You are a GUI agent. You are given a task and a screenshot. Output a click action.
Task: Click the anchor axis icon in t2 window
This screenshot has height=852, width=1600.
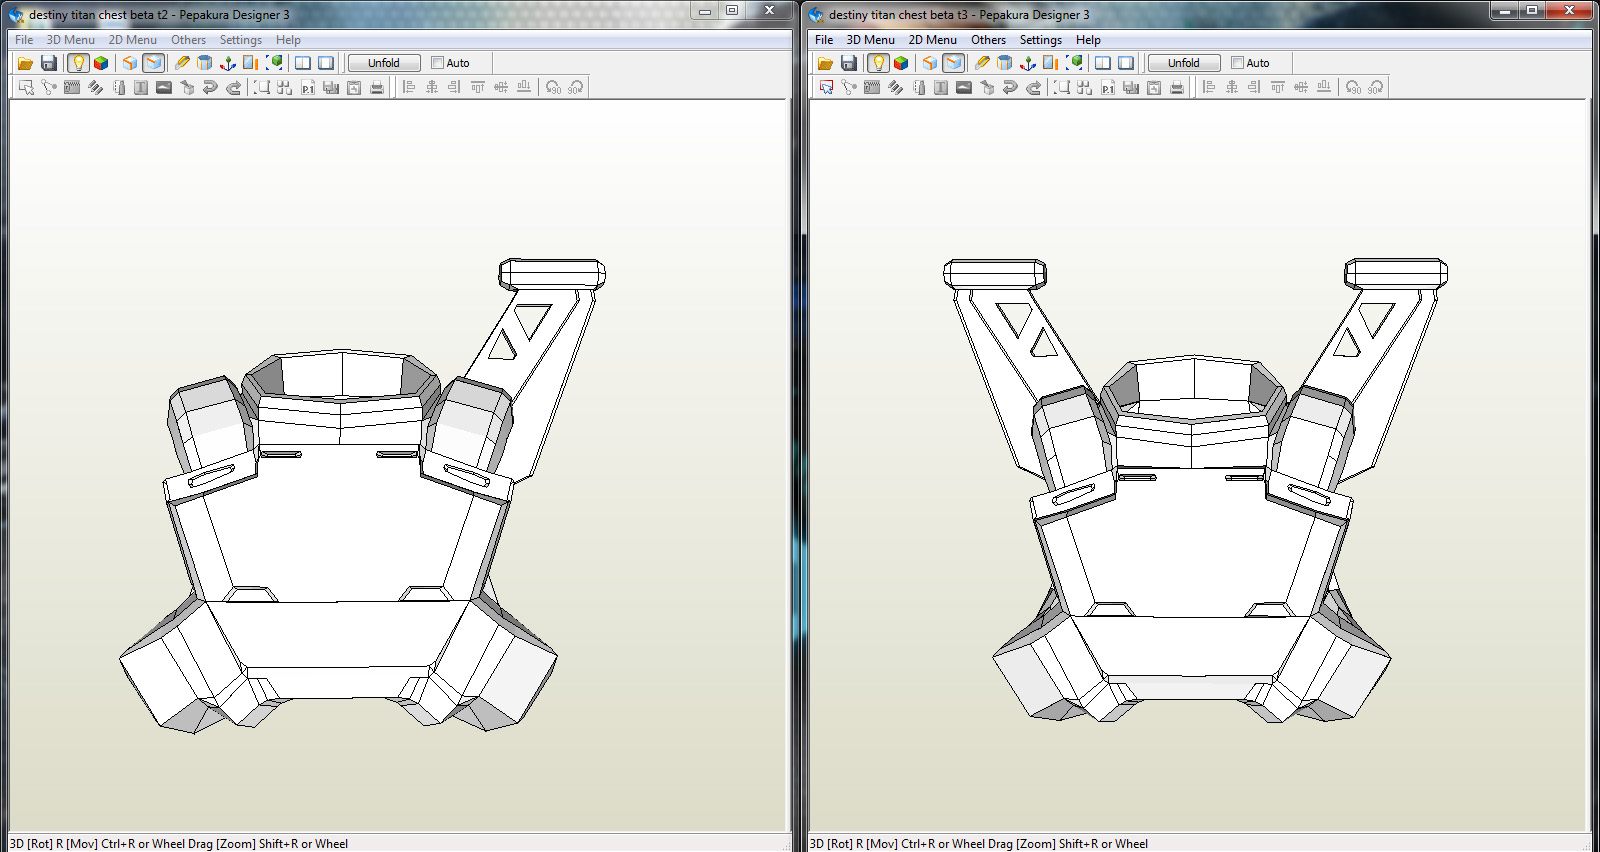click(228, 63)
